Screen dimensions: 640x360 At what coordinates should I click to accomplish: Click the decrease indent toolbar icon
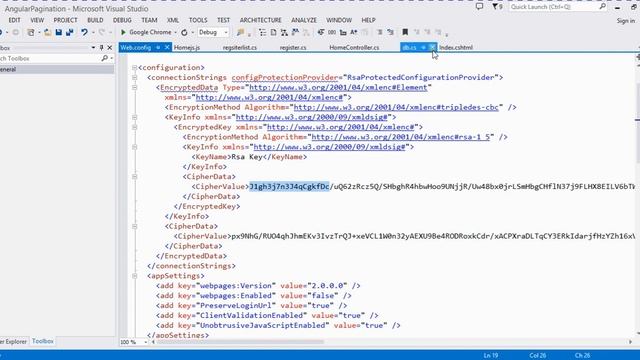tap(379, 32)
